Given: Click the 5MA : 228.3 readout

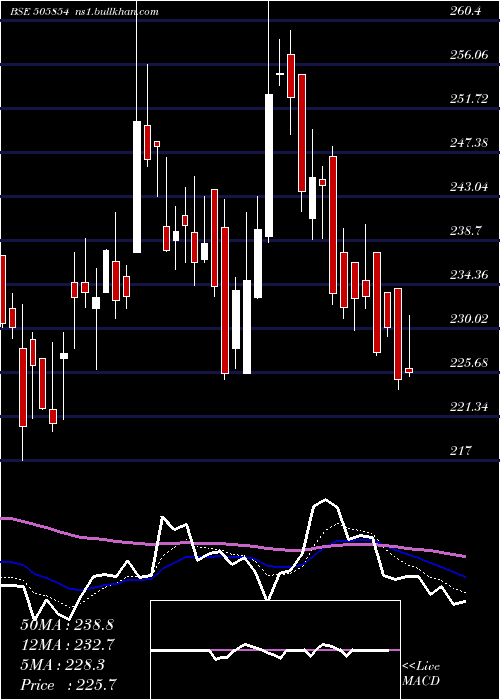Looking at the screenshot, I should click(62, 665).
